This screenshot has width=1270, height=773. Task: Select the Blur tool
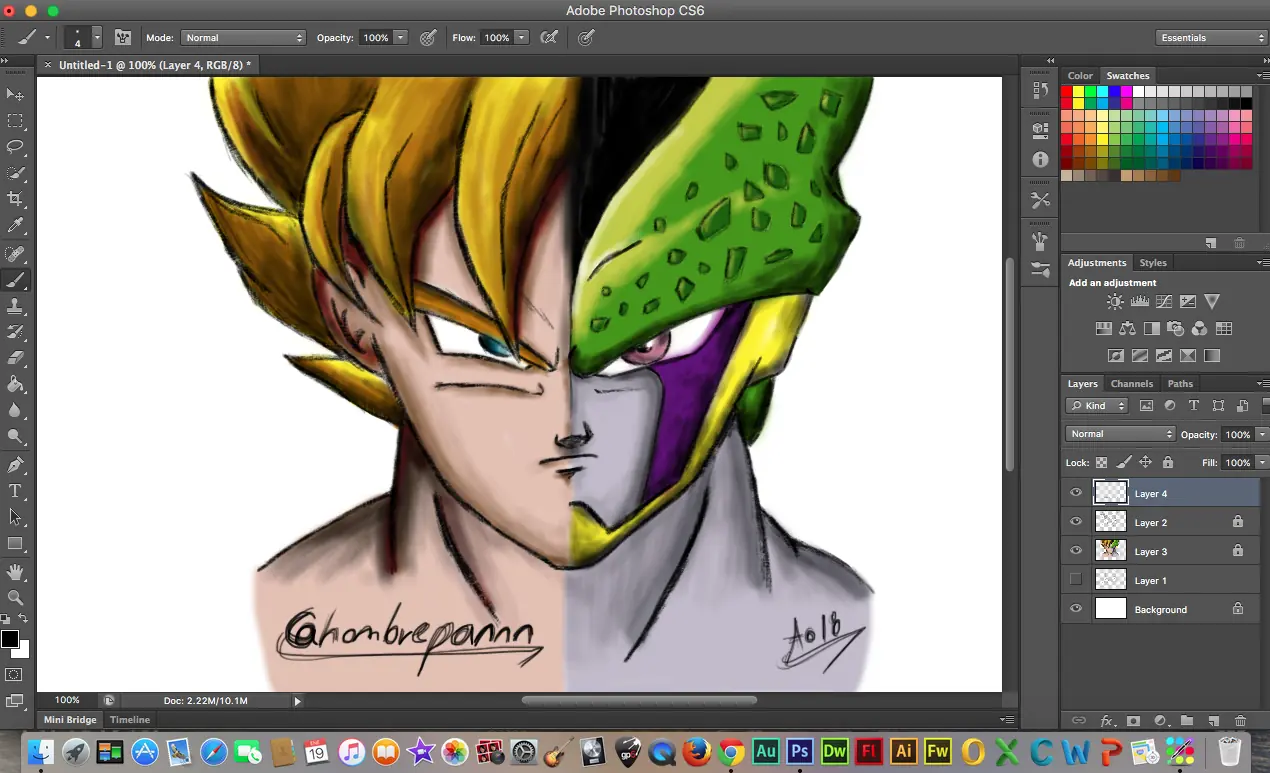(x=15, y=410)
